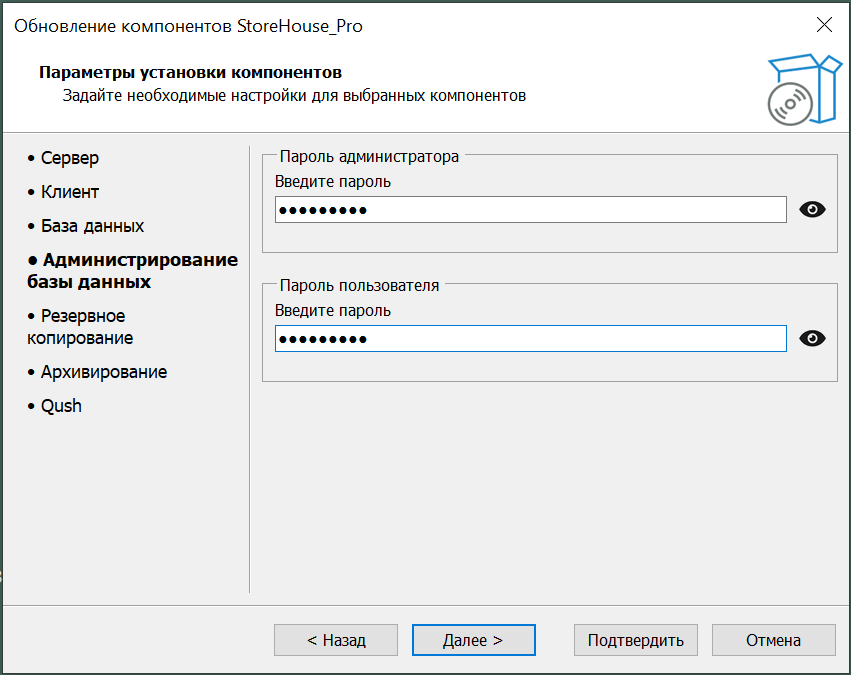Open the Архивирование section

pyautogui.click(x=103, y=372)
